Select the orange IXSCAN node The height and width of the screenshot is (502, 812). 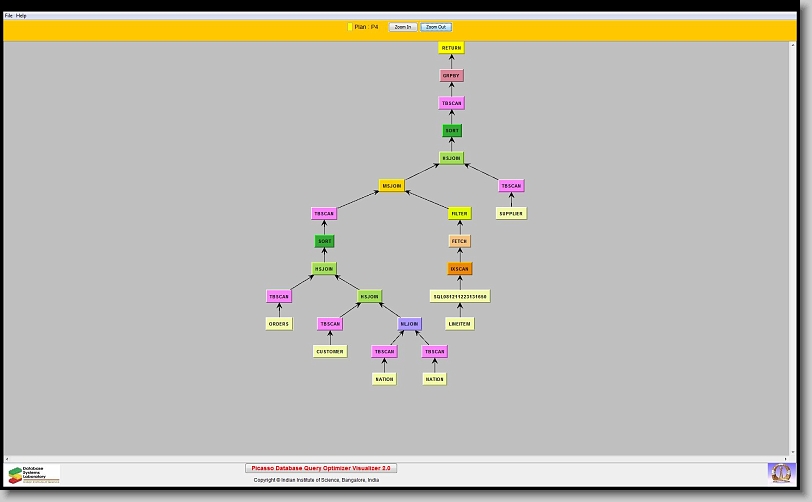tap(459, 269)
